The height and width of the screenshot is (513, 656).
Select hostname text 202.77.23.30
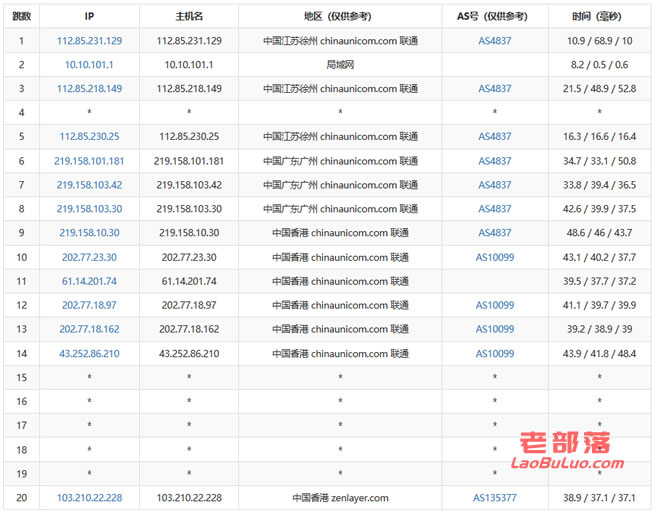point(189,257)
